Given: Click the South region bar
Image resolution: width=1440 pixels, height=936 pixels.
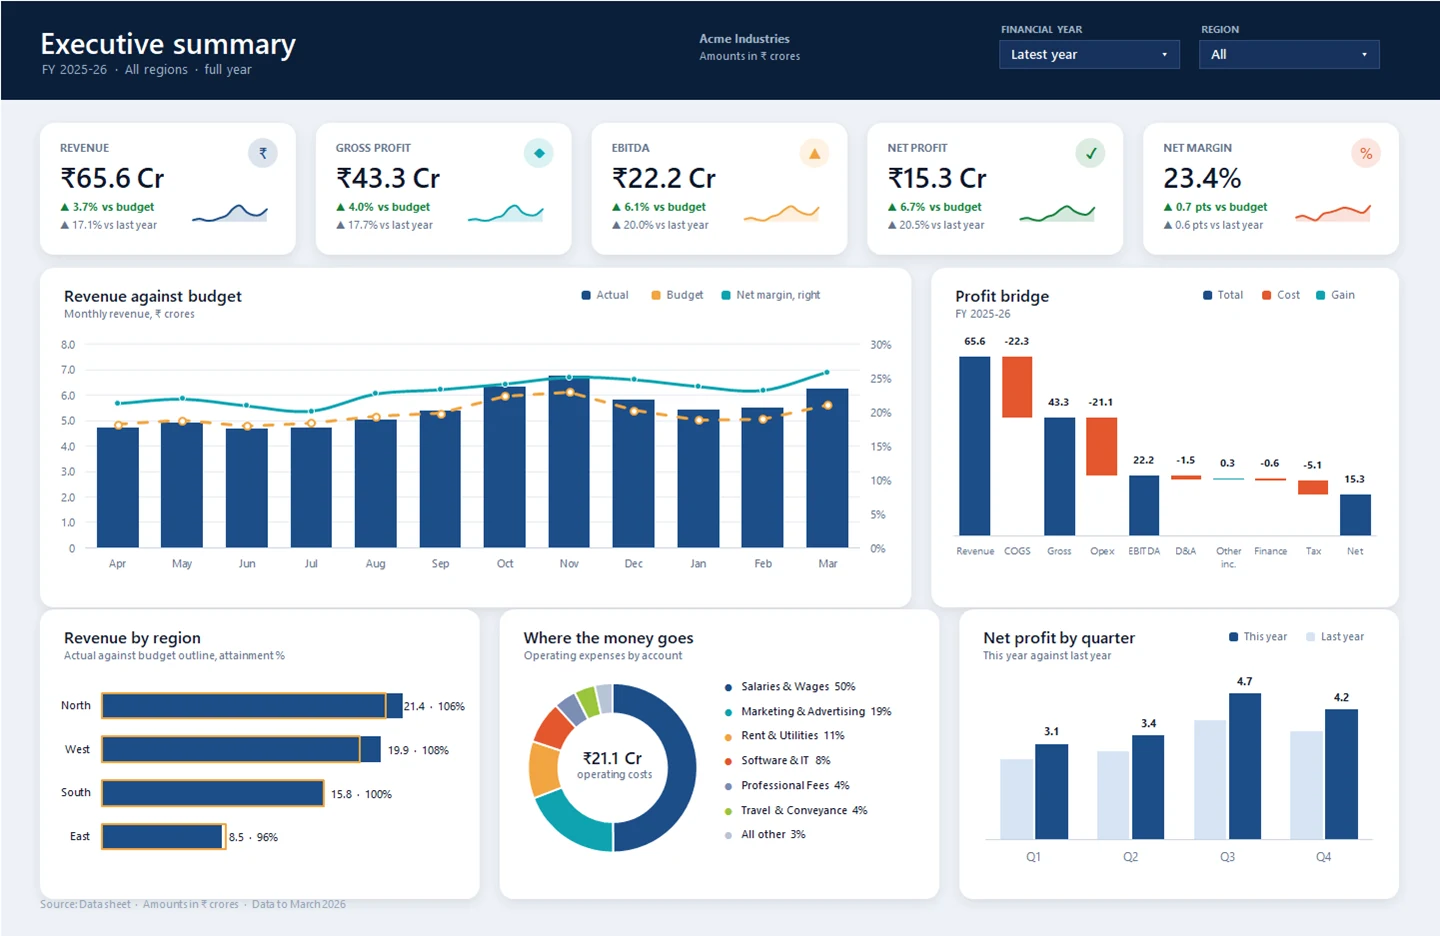Looking at the screenshot, I should pos(213,793).
